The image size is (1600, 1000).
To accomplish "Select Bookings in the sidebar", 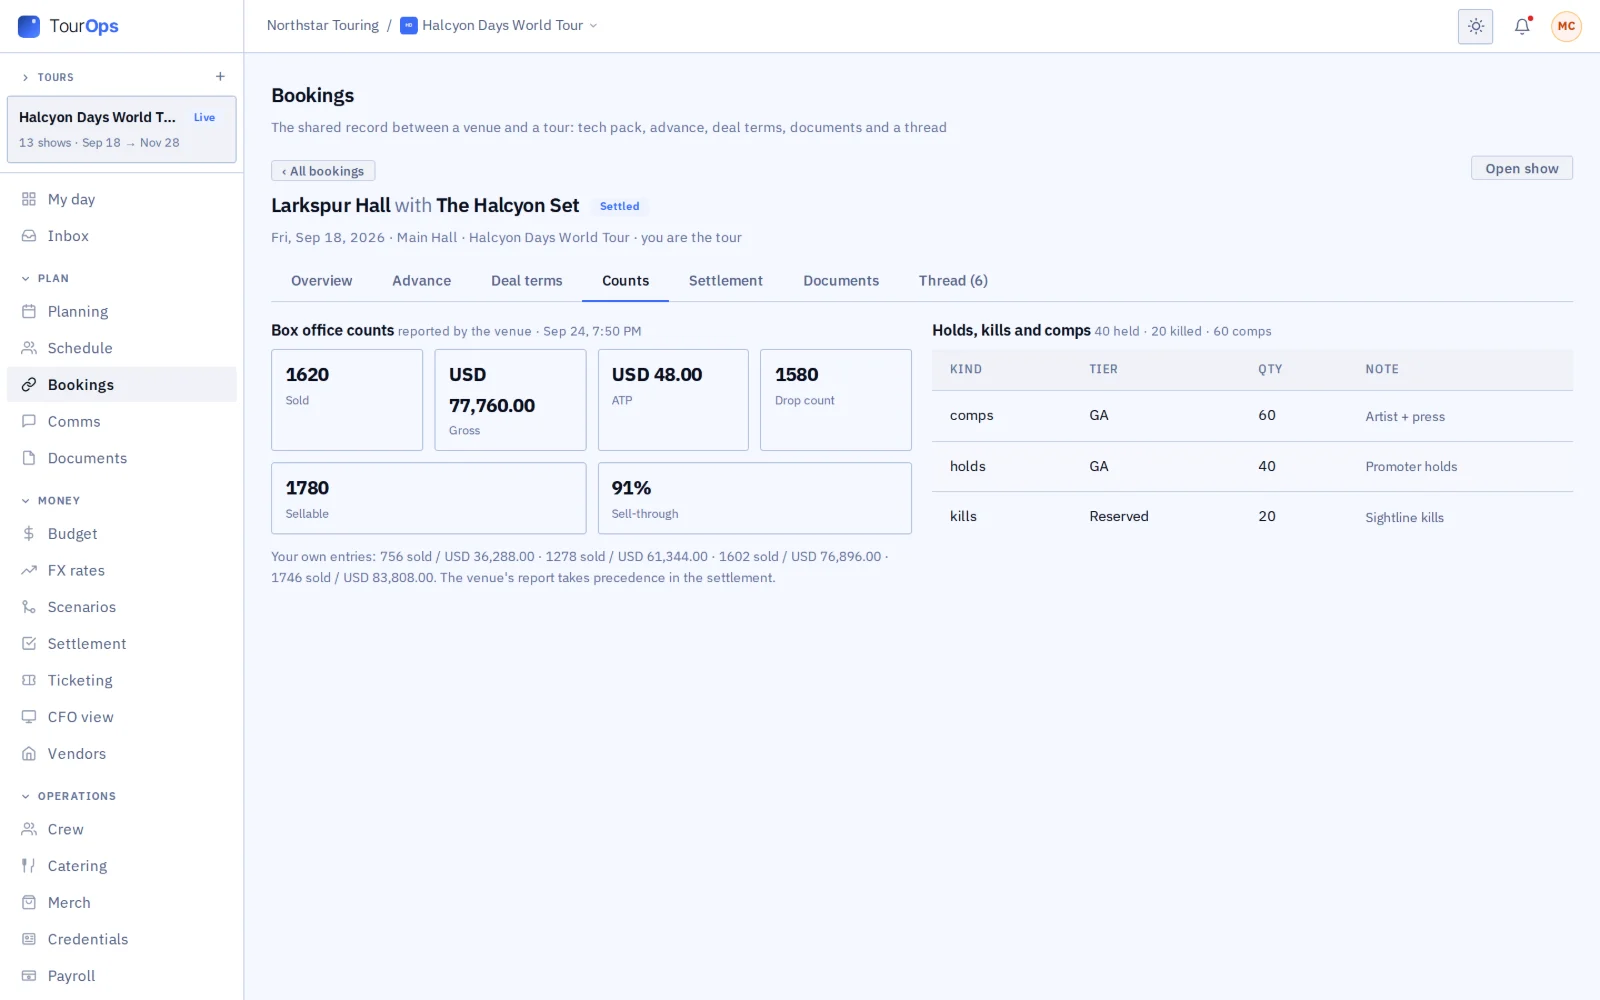I will 121,385.
